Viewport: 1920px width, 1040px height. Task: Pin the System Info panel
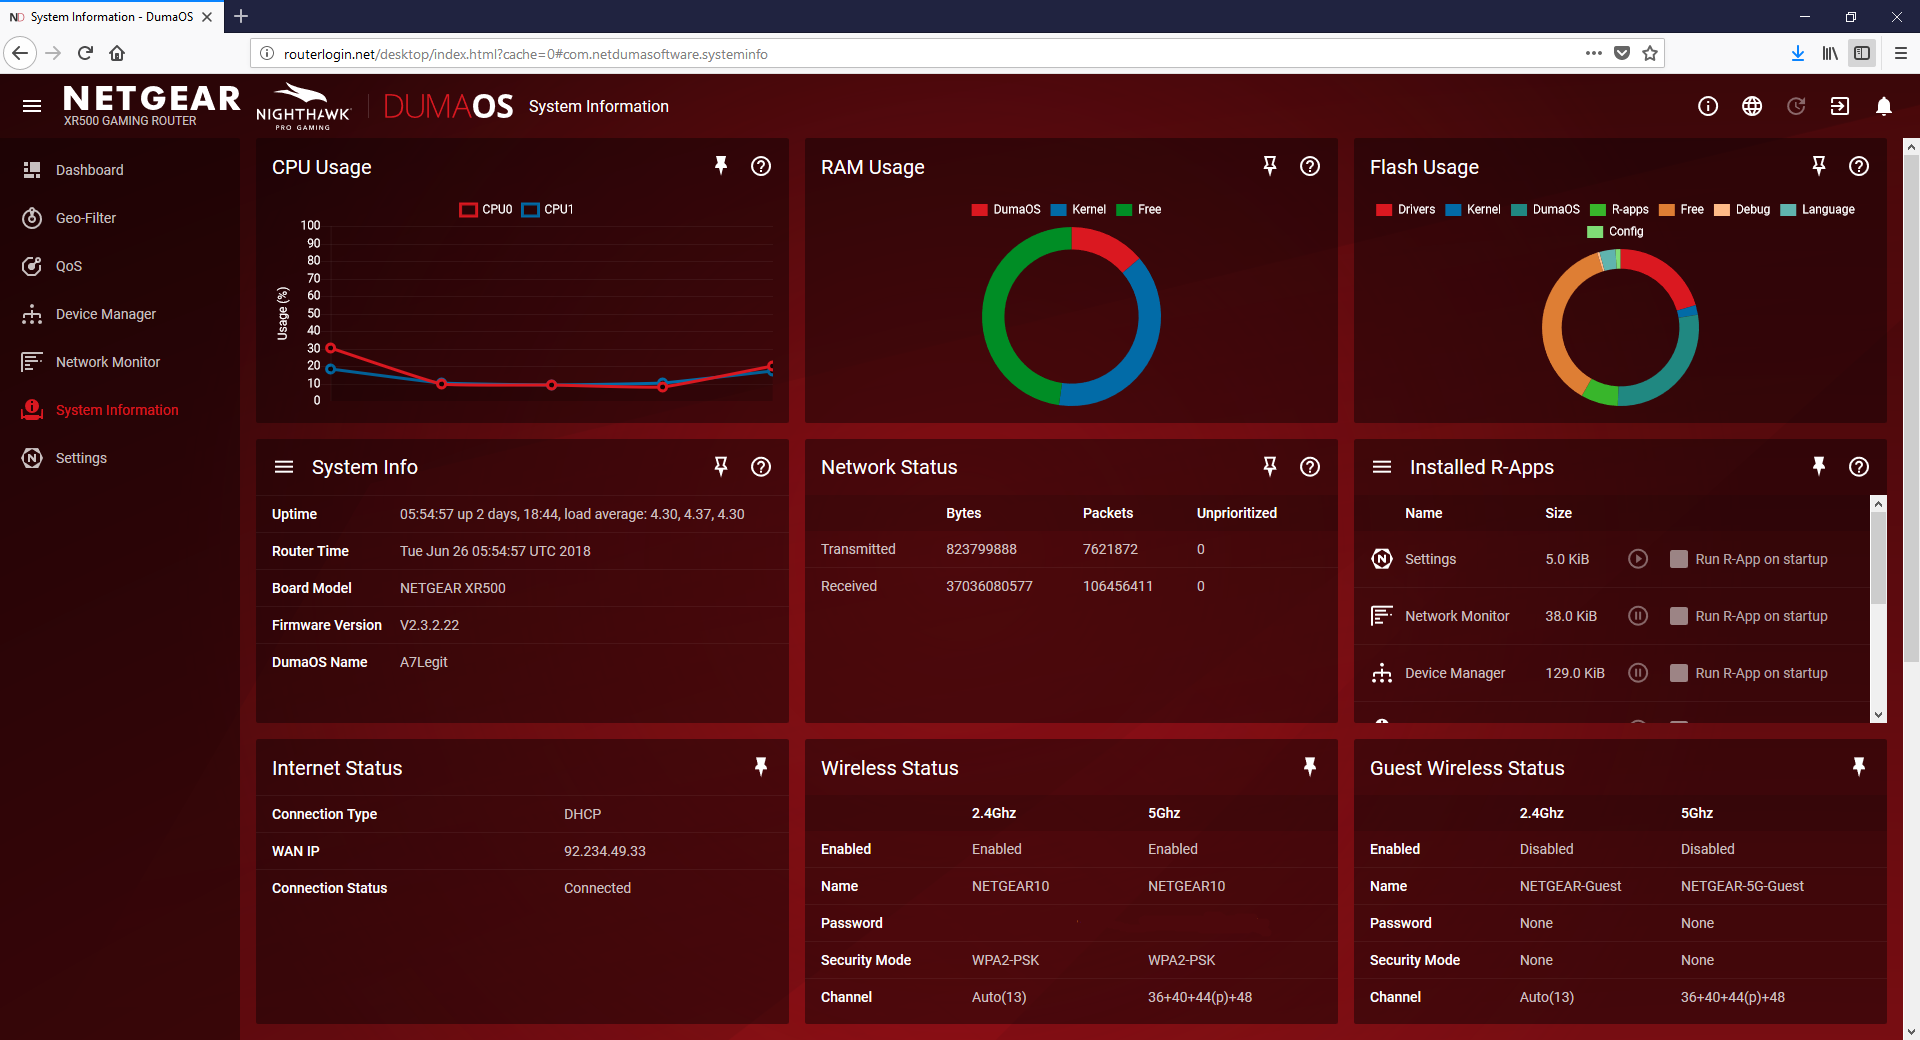(x=720, y=466)
